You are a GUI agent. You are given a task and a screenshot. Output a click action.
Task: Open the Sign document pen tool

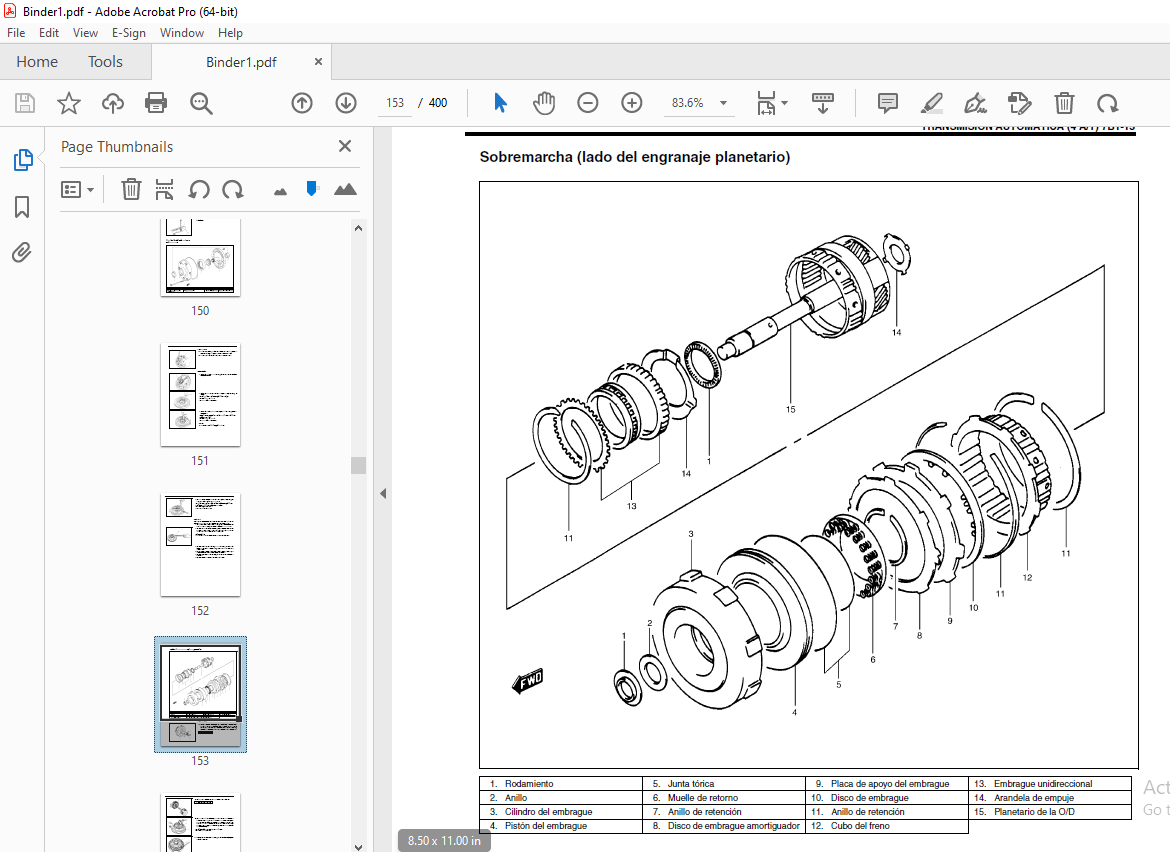tap(975, 103)
